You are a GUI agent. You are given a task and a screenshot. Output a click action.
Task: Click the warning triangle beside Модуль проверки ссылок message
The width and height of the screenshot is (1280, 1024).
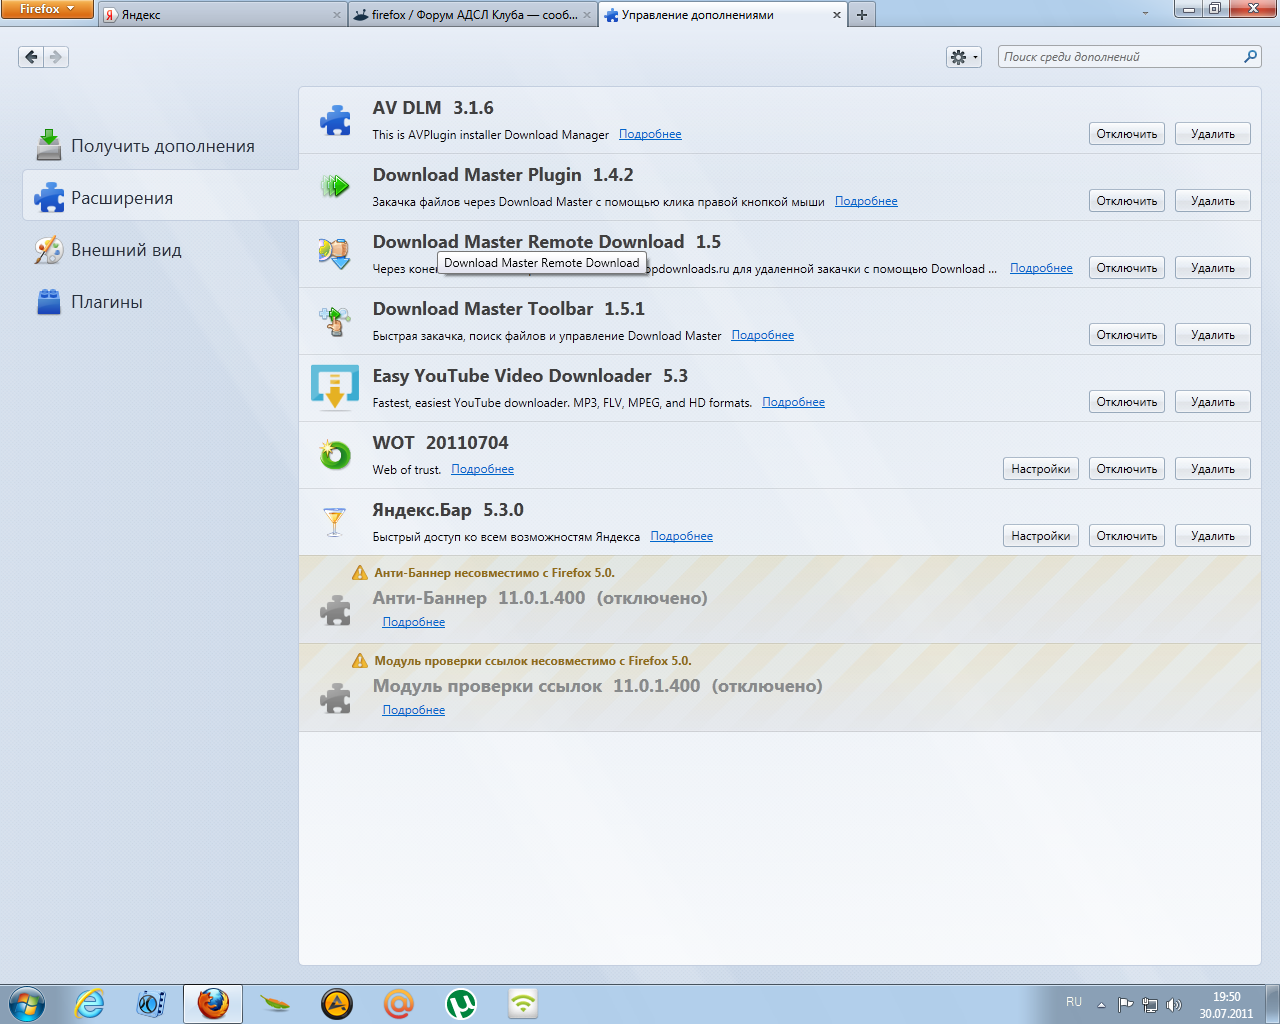360,661
